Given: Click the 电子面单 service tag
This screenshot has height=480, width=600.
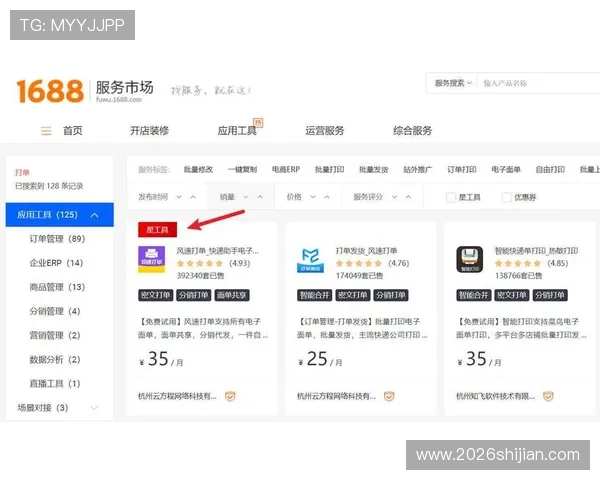Looking at the screenshot, I should coord(506,170).
